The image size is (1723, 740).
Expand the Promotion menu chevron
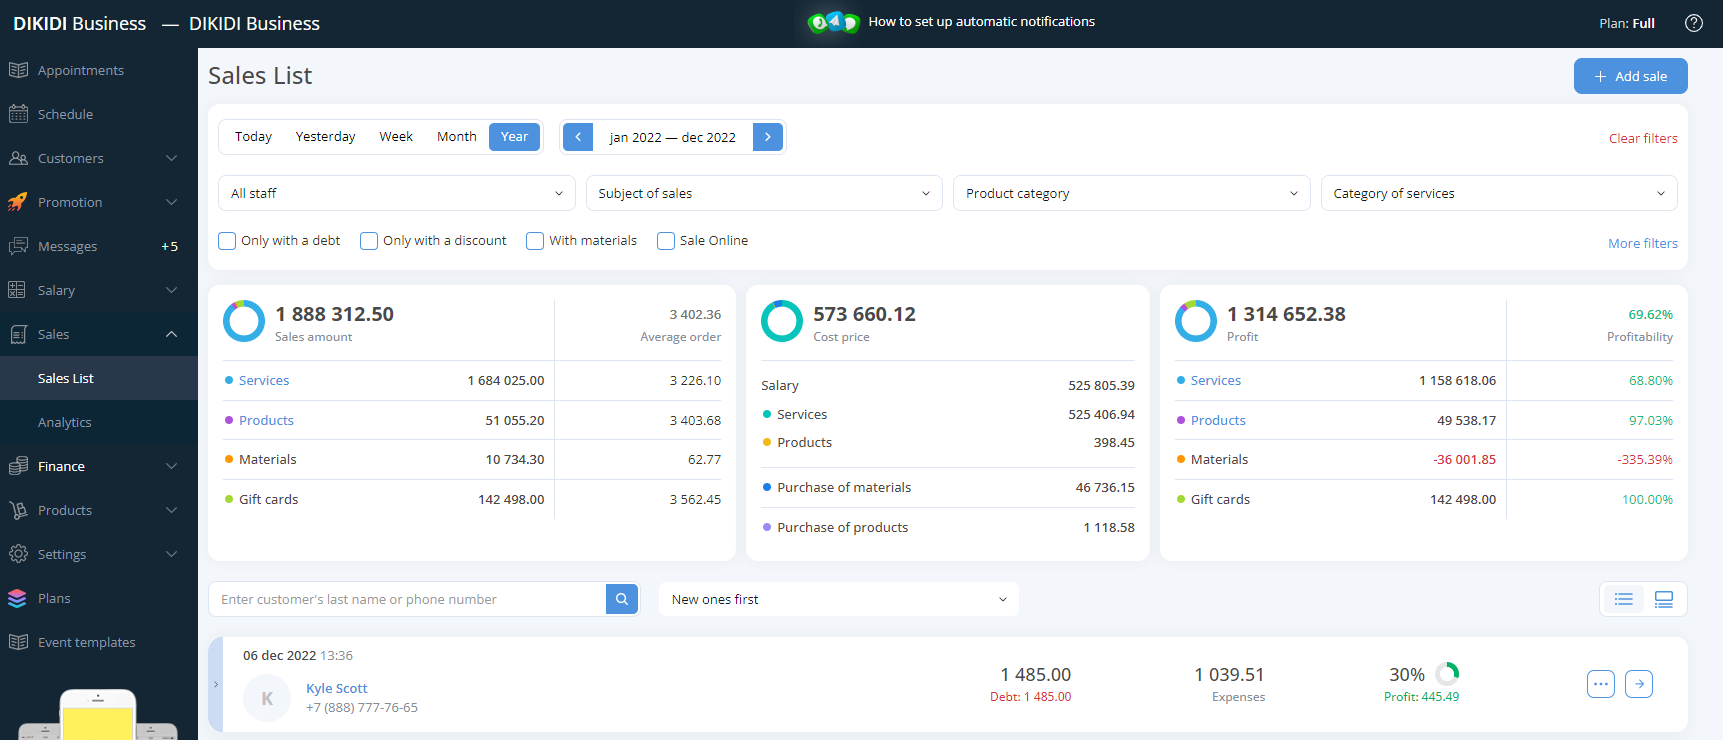171,202
